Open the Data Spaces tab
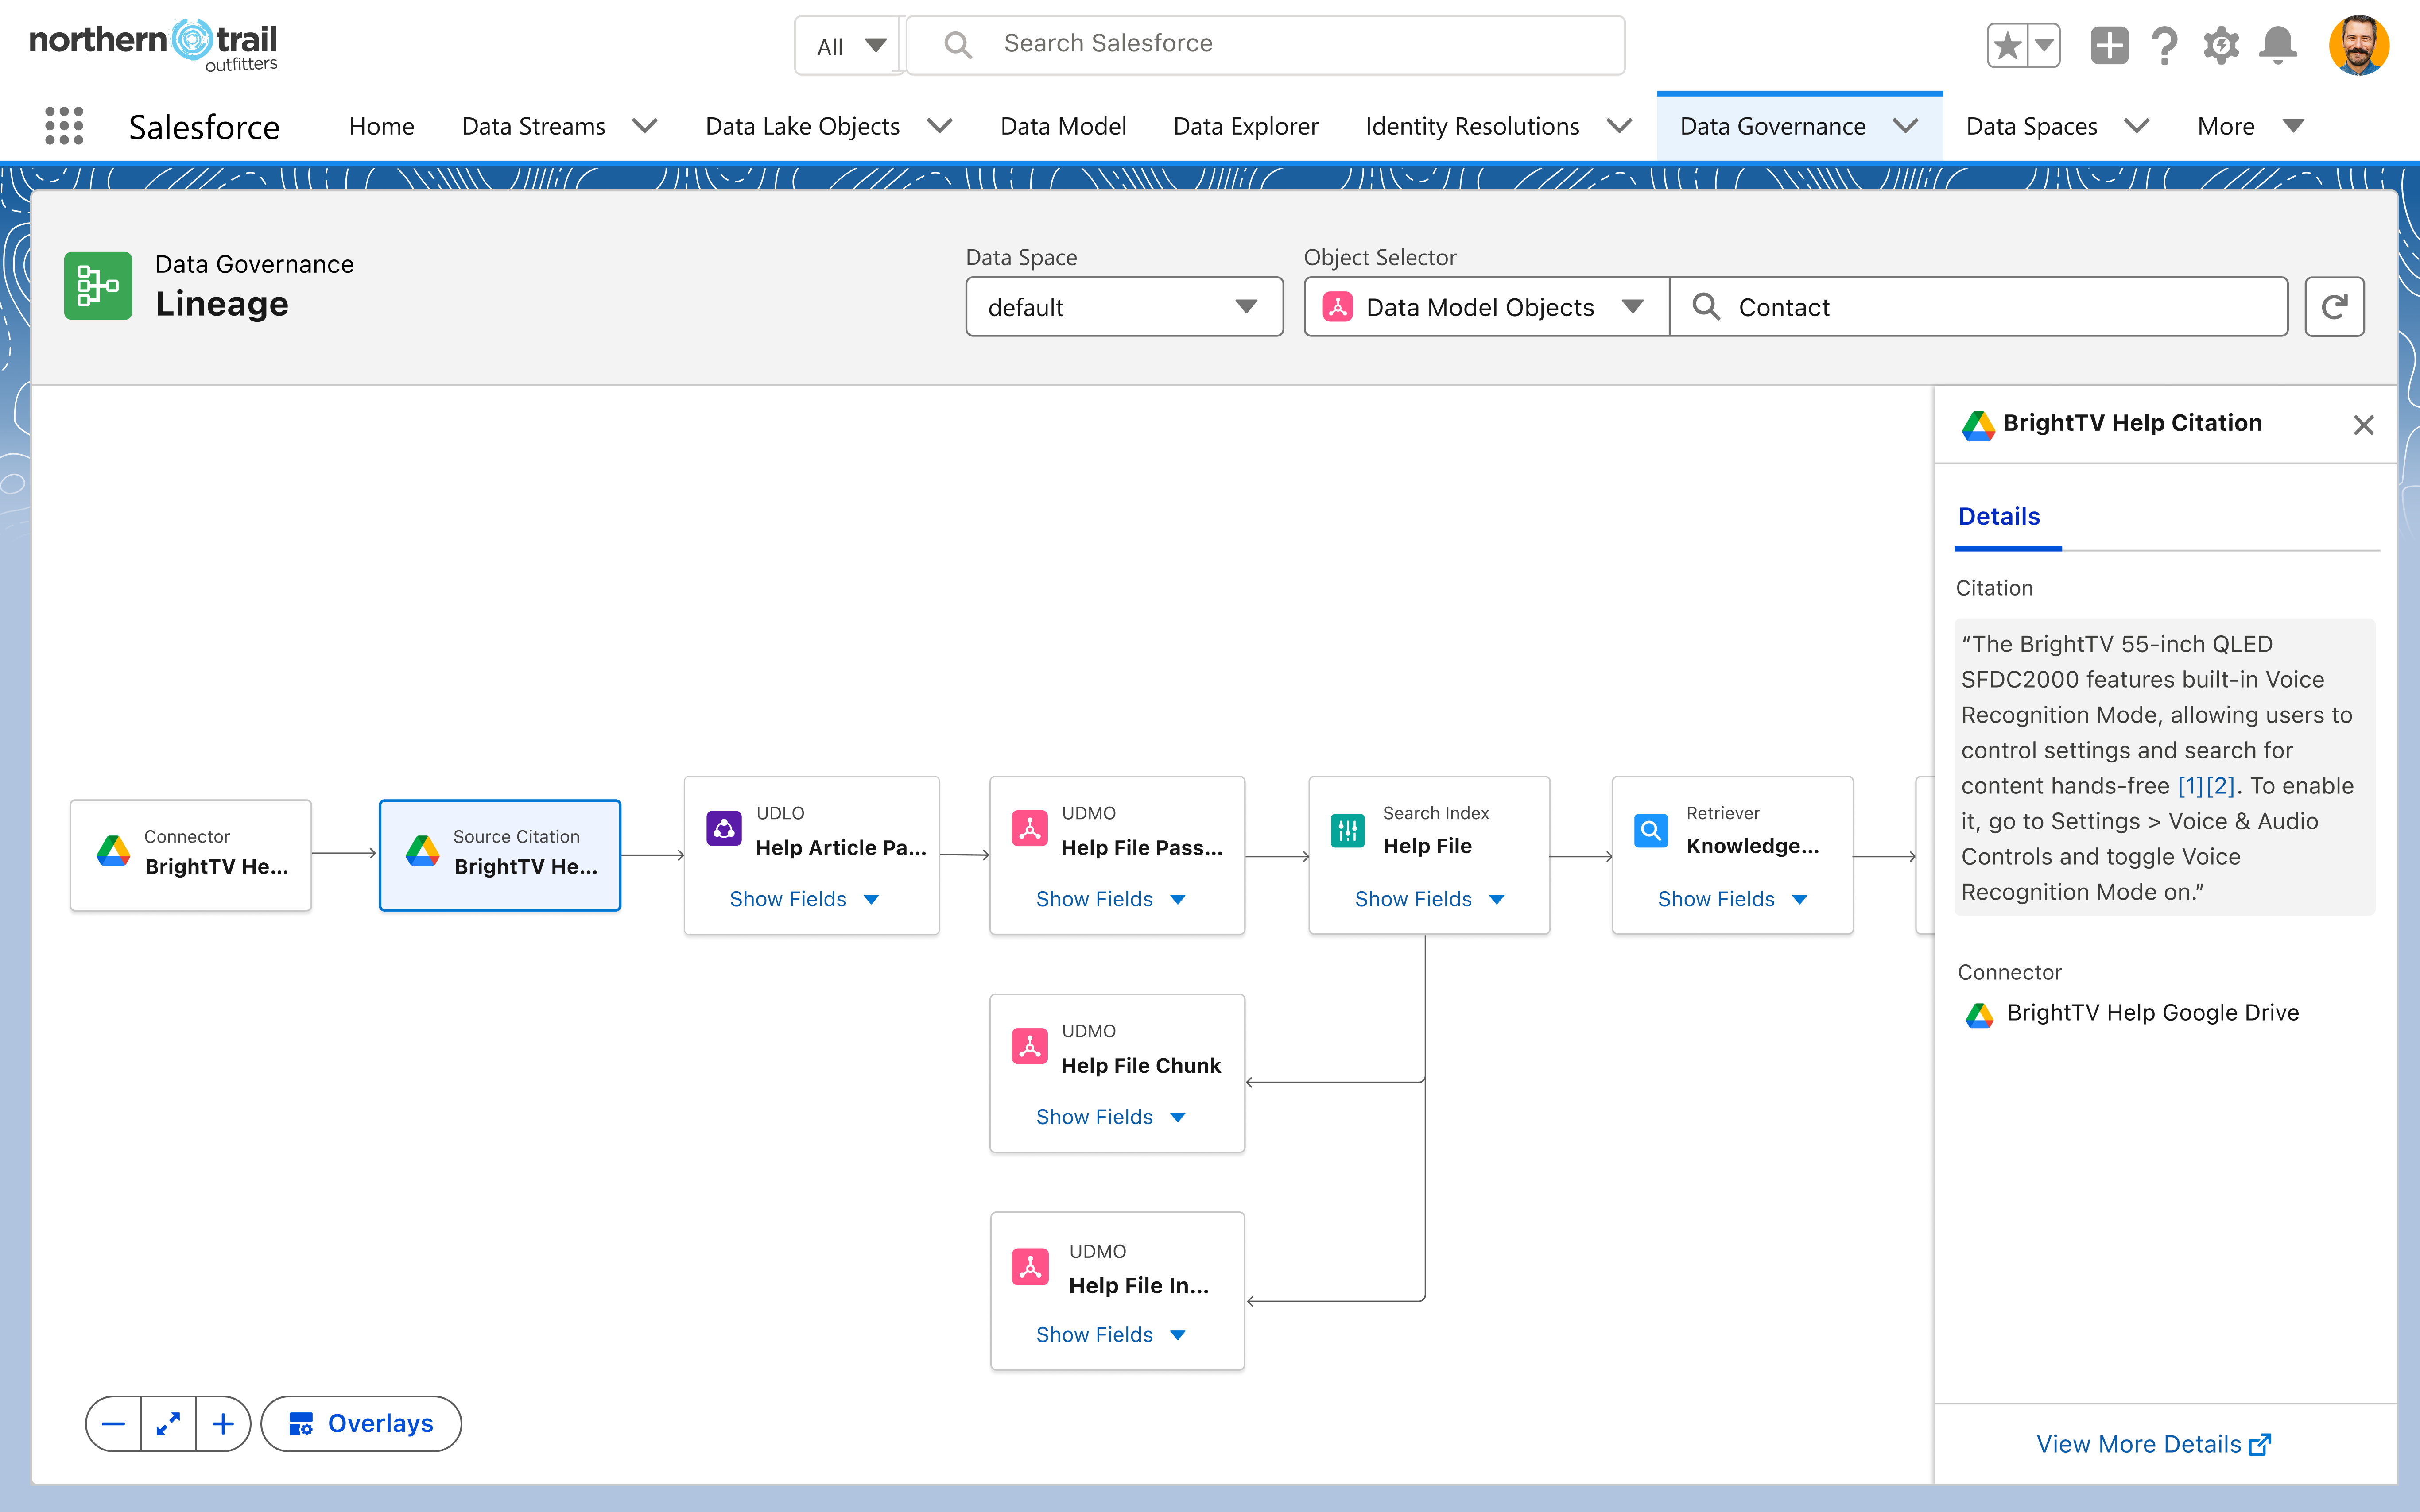The width and height of the screenshot is (2420, 1512). [2031, 126]
